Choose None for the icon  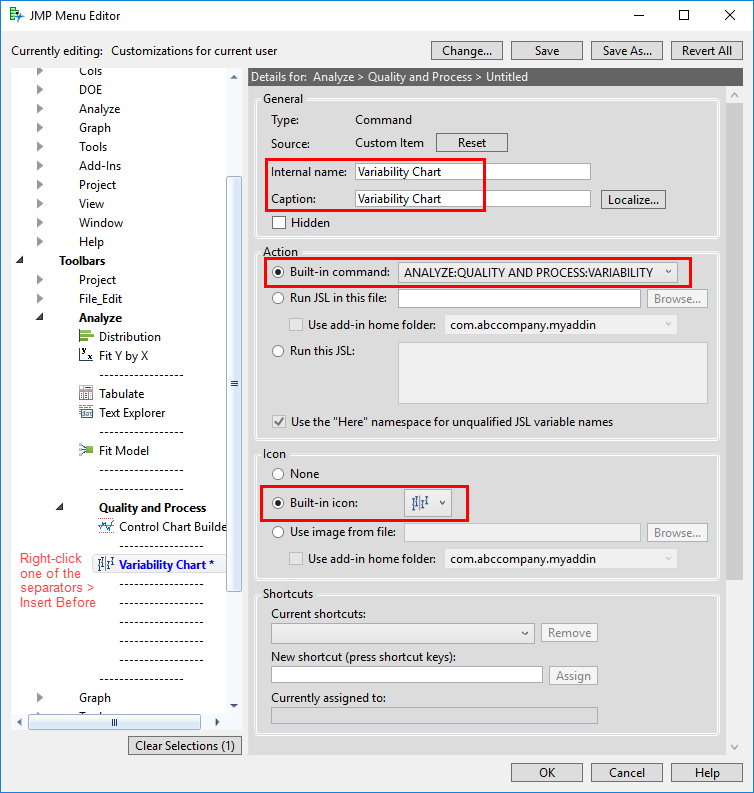tap(278, 474)
